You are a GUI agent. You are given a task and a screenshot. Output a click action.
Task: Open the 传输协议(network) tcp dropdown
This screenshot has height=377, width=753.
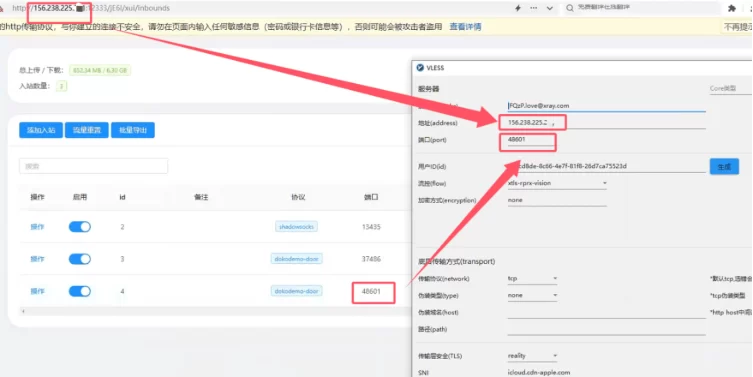coord(532,279)
